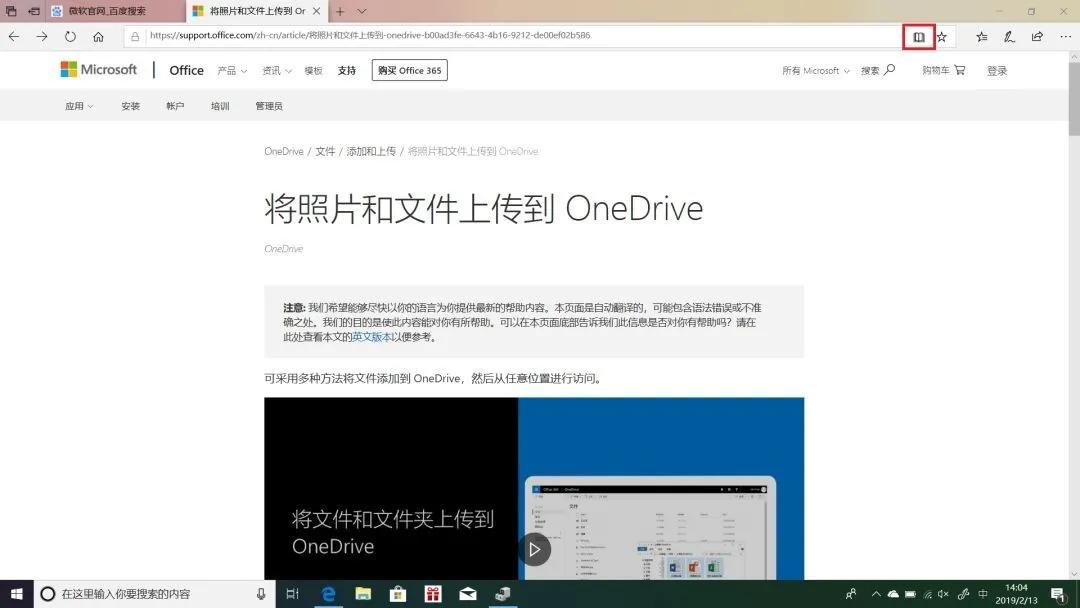Click the 购买 Office 365 button
Image resolution: width=1080 pixels, height=608 pixels.
[409, 70]
